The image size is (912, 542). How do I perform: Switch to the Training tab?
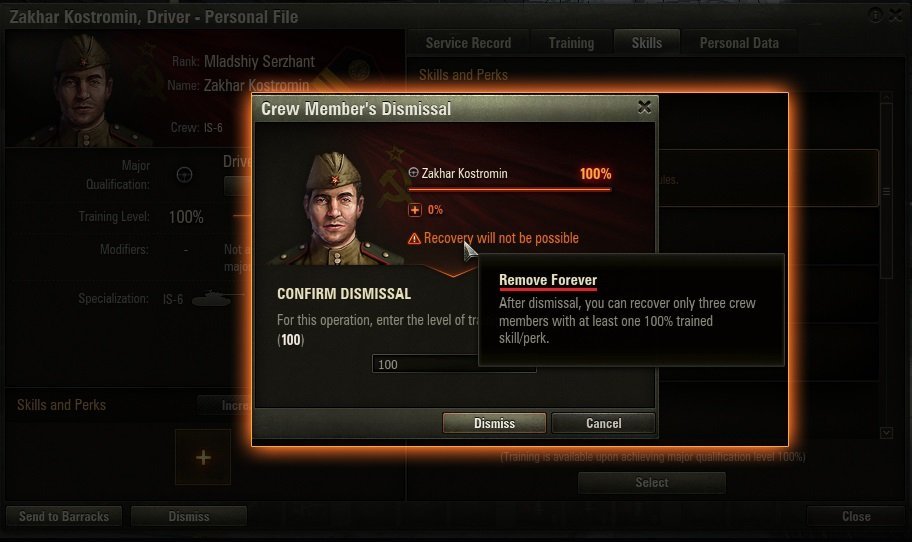pyautogui.click(x=571, y=43)
